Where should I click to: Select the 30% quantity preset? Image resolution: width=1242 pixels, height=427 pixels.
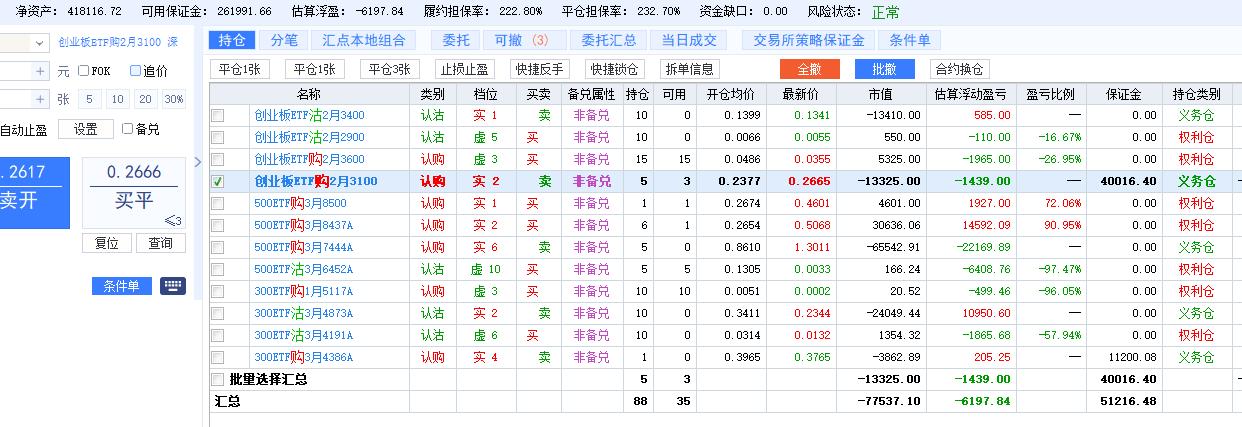tap(174, 99)
